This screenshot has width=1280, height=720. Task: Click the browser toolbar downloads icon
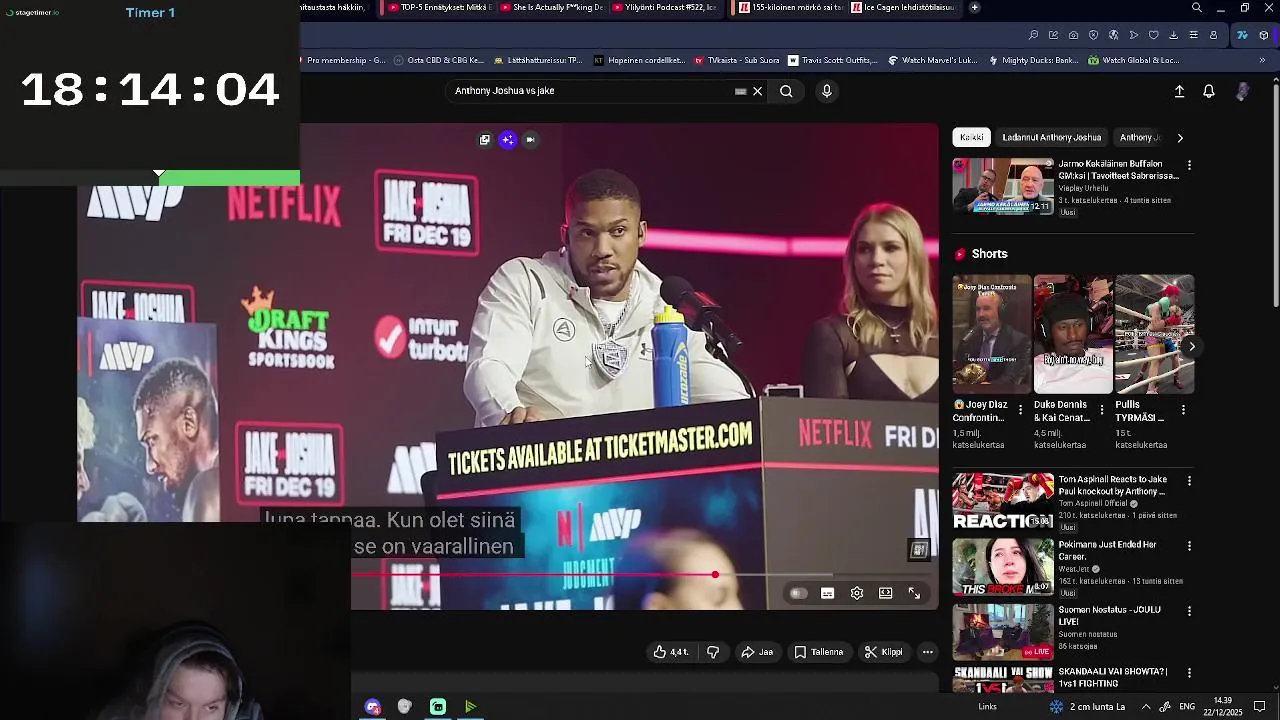[x=1173, y=35]
